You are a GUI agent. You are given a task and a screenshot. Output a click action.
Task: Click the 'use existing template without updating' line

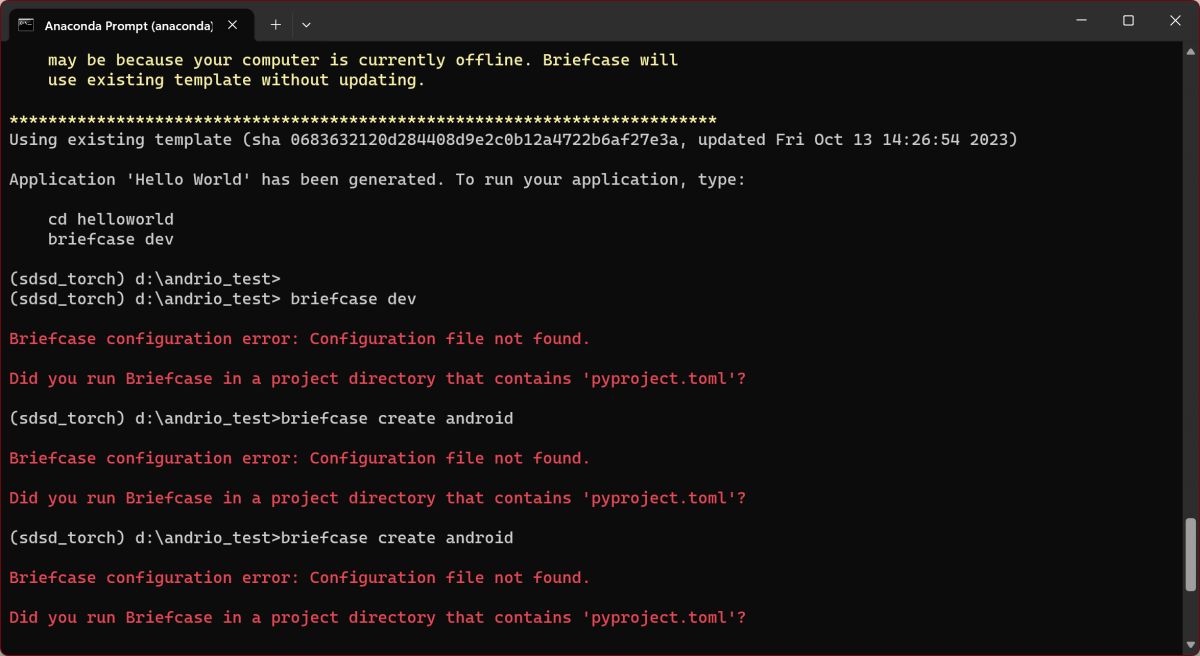point(236,80)
